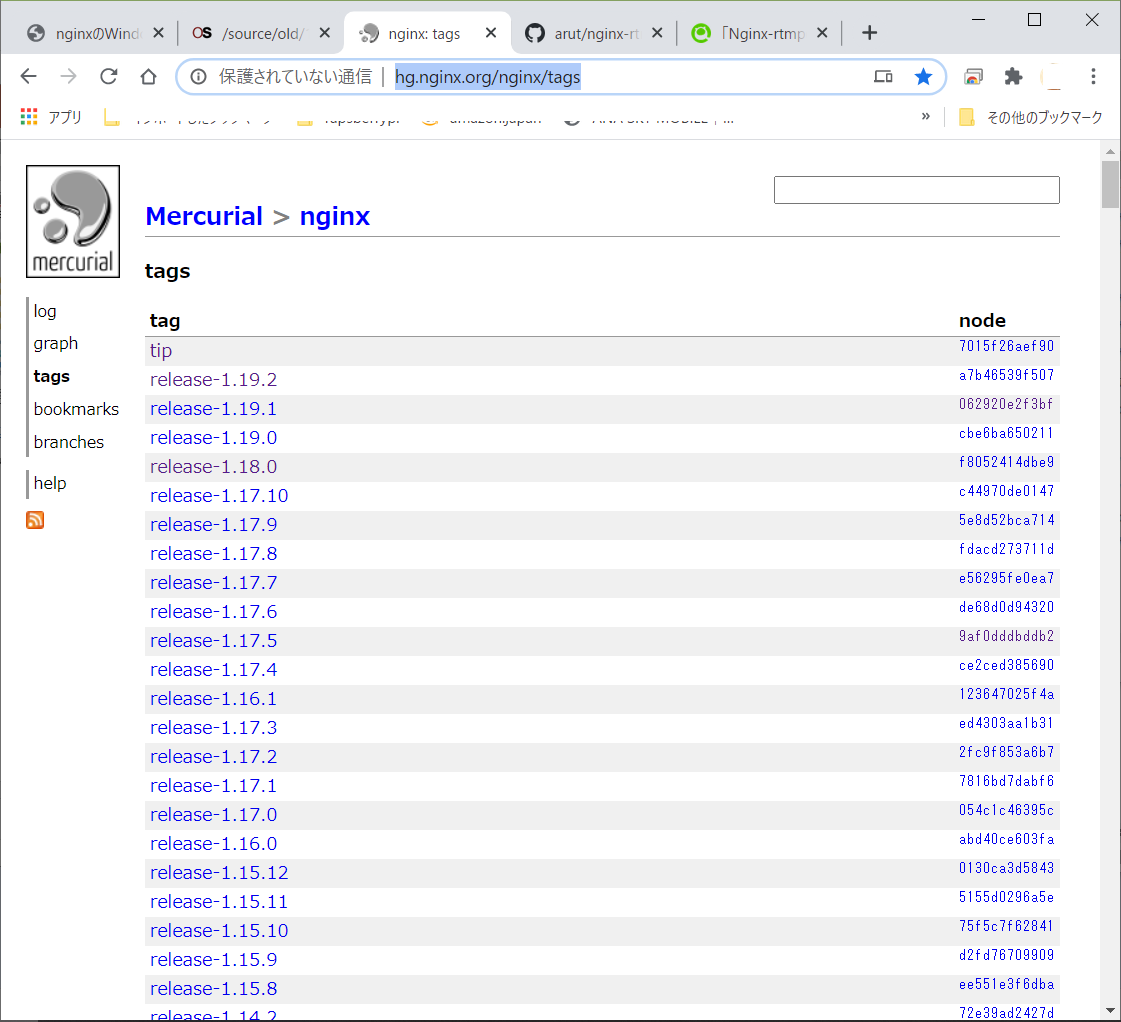Open the release-1.17.4 tag
This screenshot has width=1121, height=1022.
pos(213,670)
